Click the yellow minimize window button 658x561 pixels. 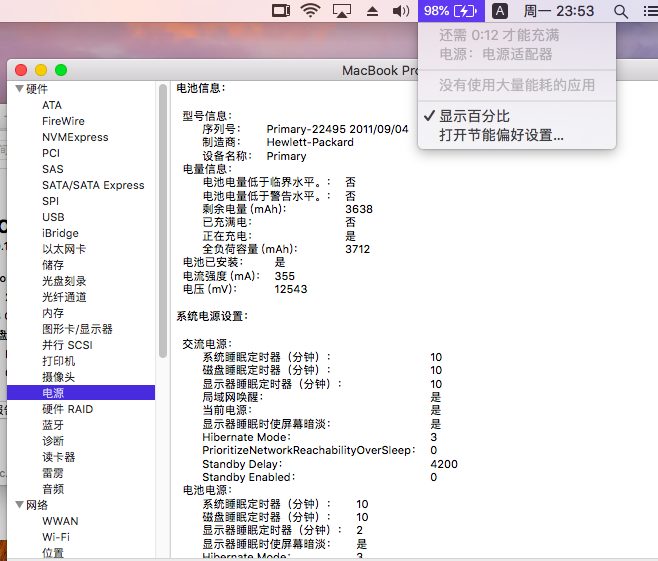41,70
